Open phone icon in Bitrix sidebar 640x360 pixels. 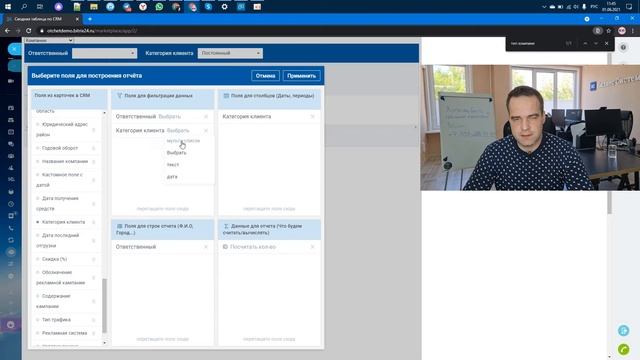(x=11, y=228)
